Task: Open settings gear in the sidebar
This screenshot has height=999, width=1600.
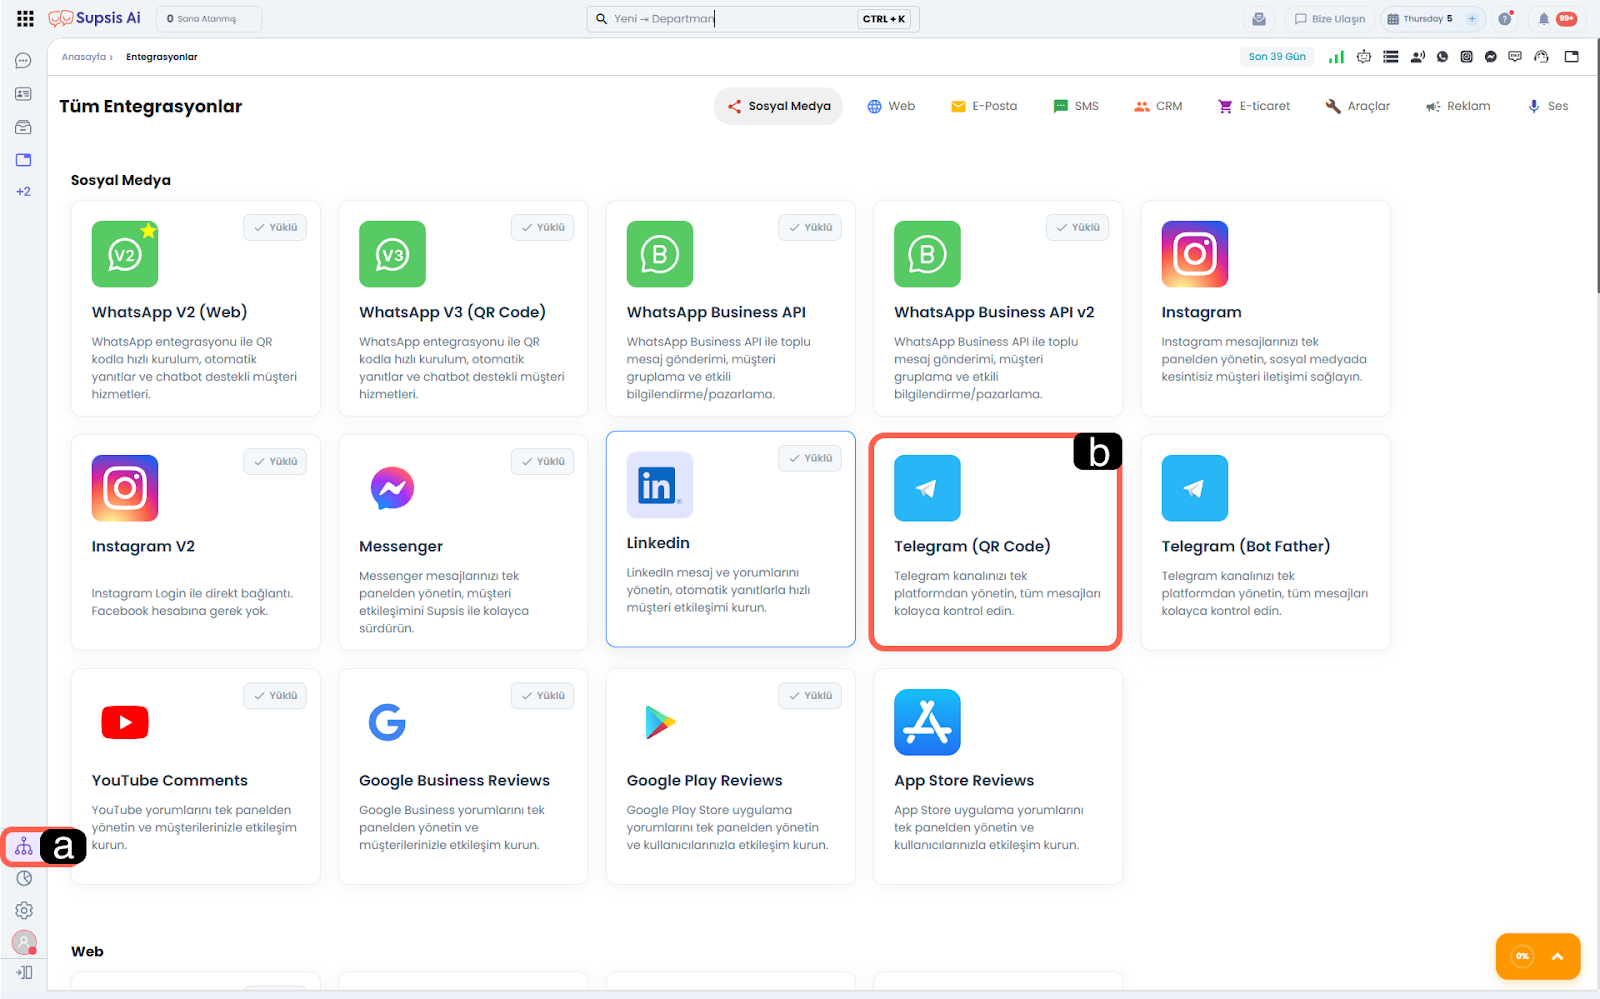Action: 24,910
